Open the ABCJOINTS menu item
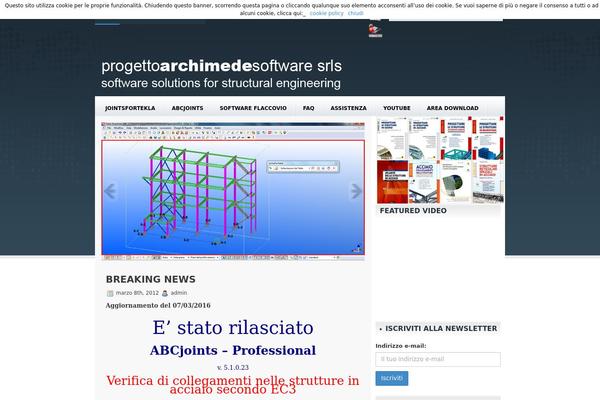600x400 pixels. (188, 108)
